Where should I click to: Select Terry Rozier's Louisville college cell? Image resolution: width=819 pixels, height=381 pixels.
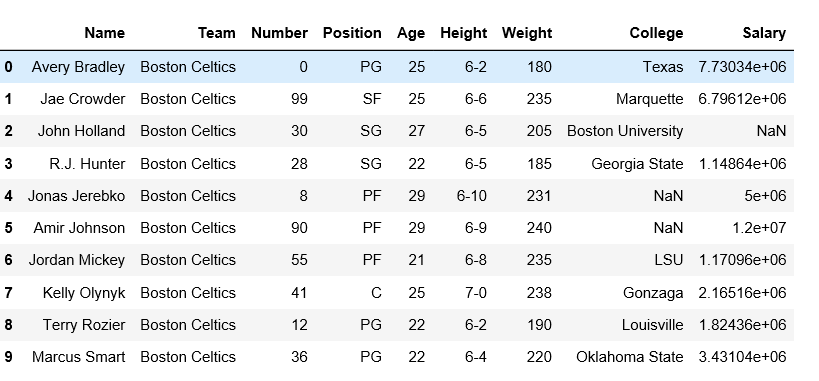(x=652, y=325)
